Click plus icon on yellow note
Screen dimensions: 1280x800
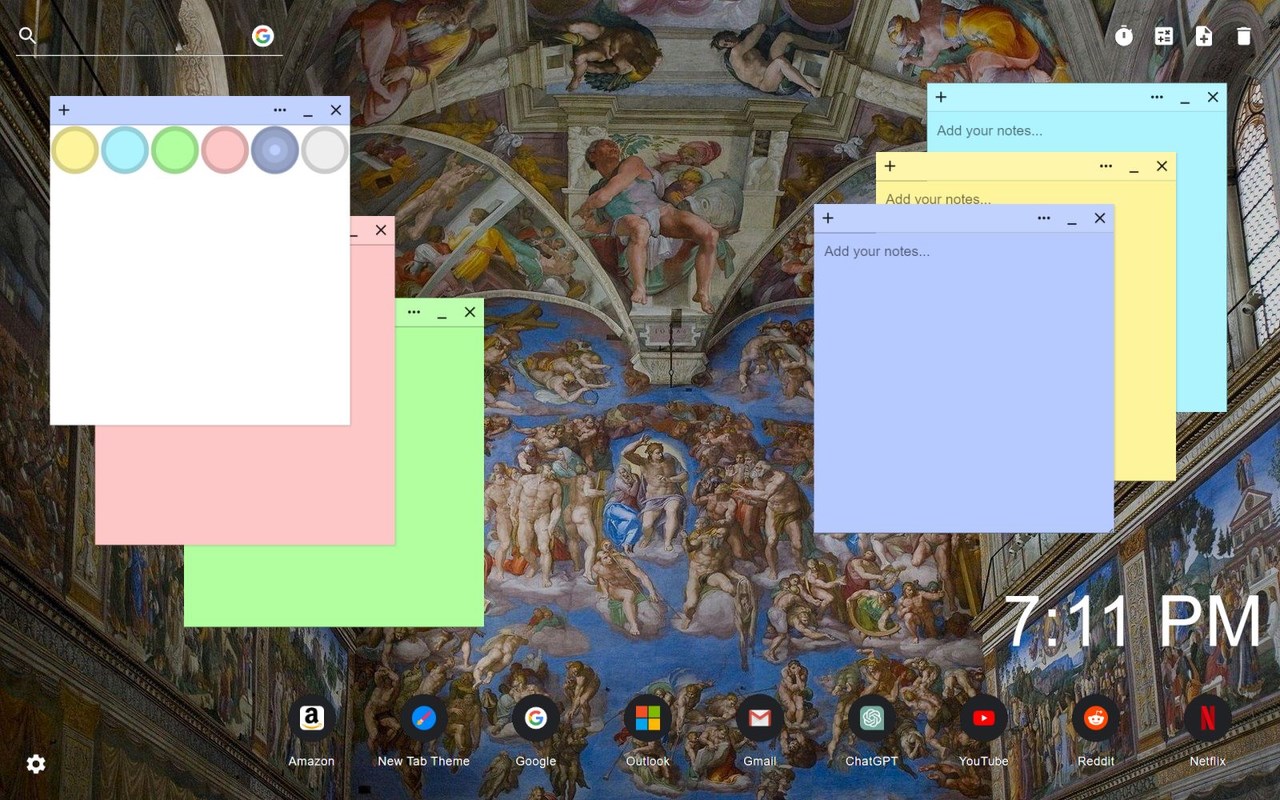890,166
